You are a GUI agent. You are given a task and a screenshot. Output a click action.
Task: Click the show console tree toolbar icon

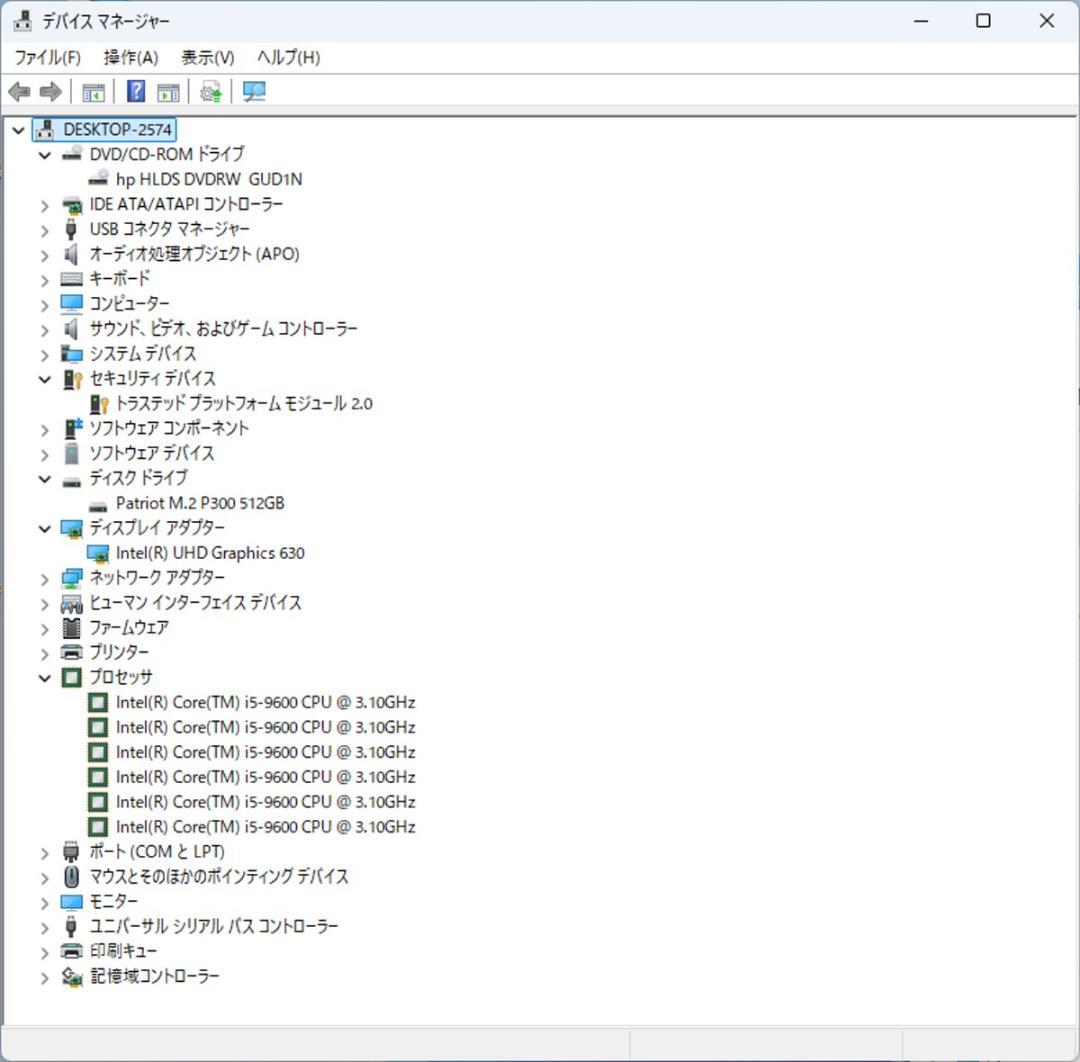[93, 91]
